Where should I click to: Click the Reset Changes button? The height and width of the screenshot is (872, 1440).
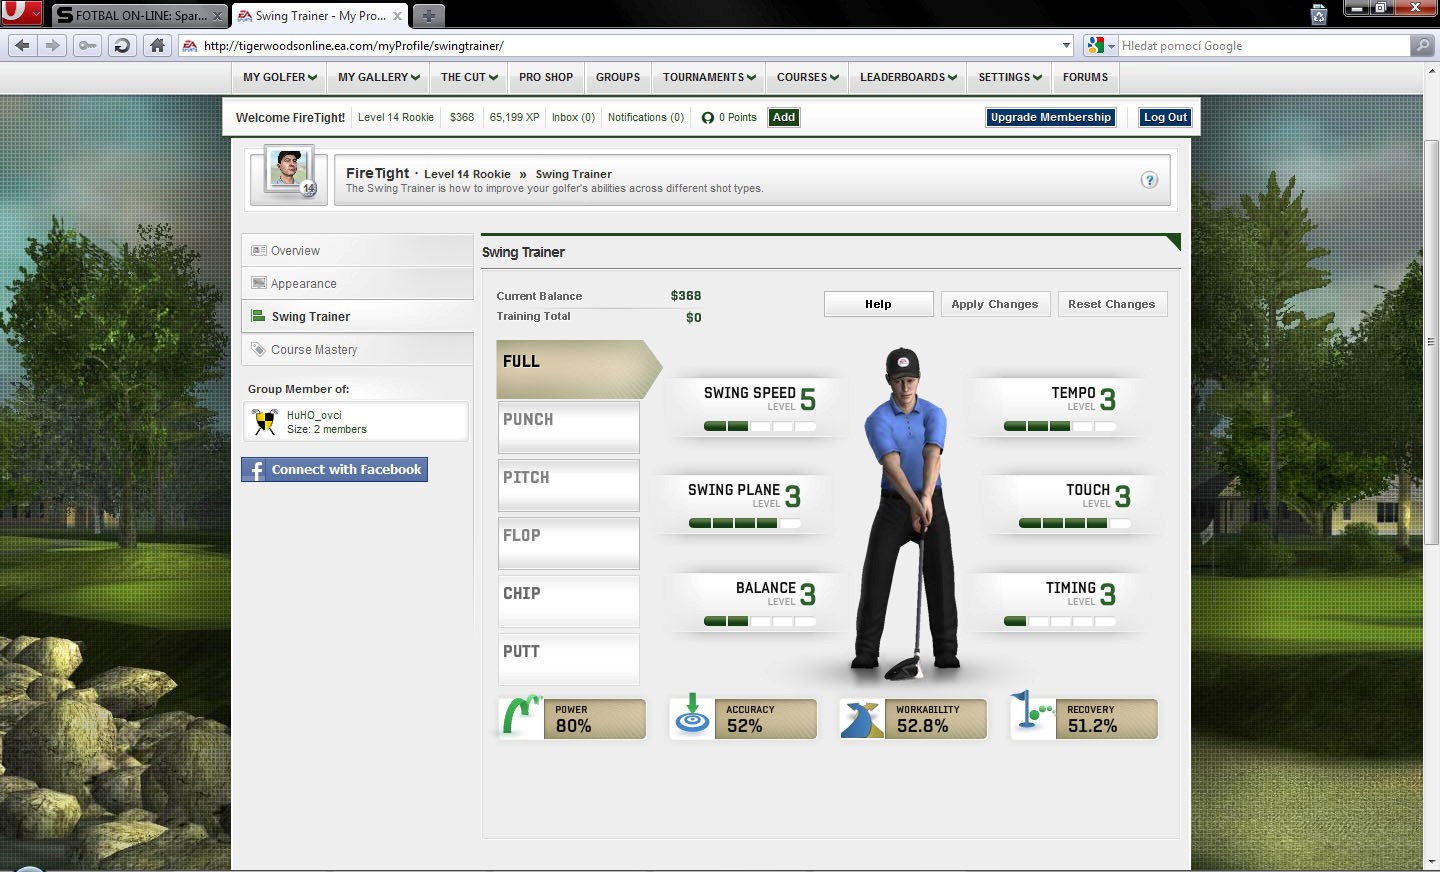pyautogui.click(x=1112, y=304)
